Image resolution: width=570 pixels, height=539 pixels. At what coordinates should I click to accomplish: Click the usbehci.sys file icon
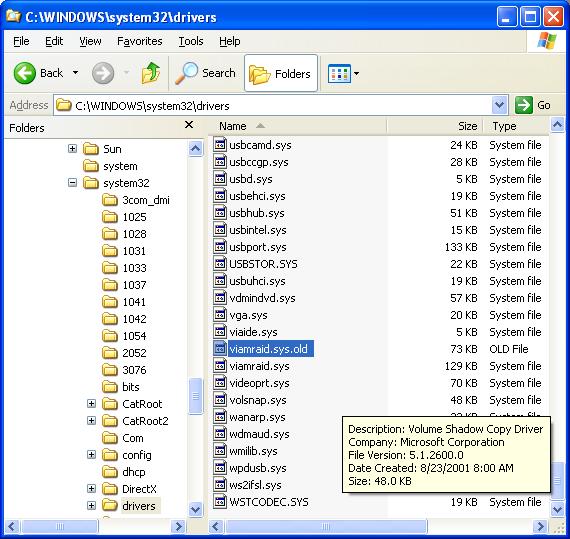(220, 196)
